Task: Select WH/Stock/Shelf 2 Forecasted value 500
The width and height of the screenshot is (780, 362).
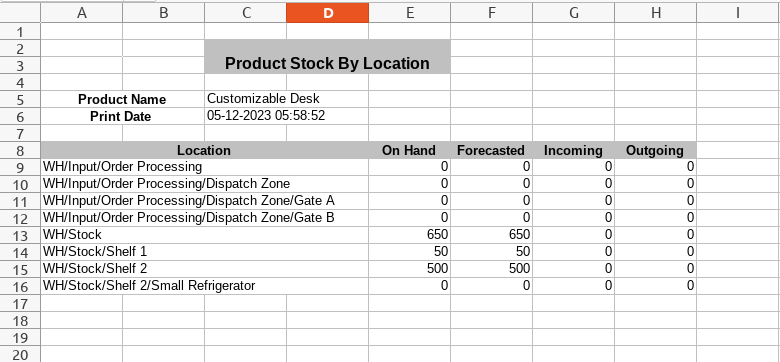Action: [491, 269]
